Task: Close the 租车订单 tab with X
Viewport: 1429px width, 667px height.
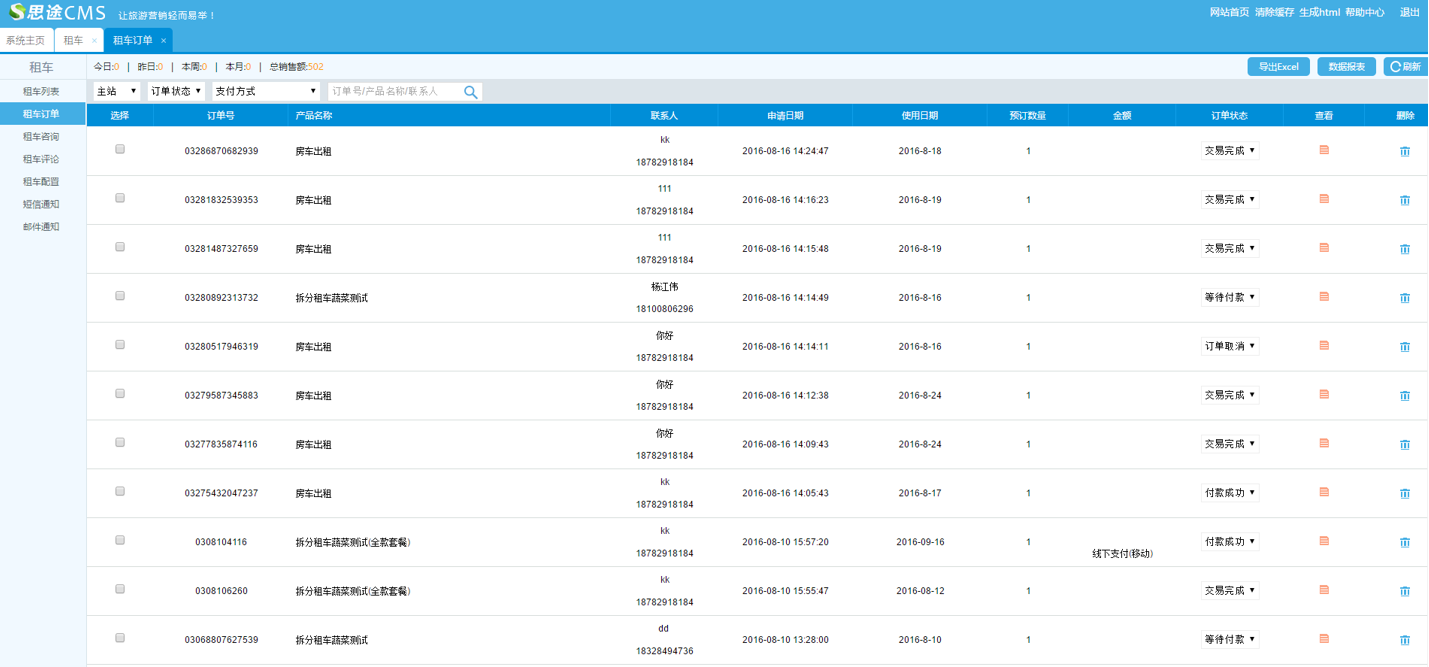Action: 163,41
